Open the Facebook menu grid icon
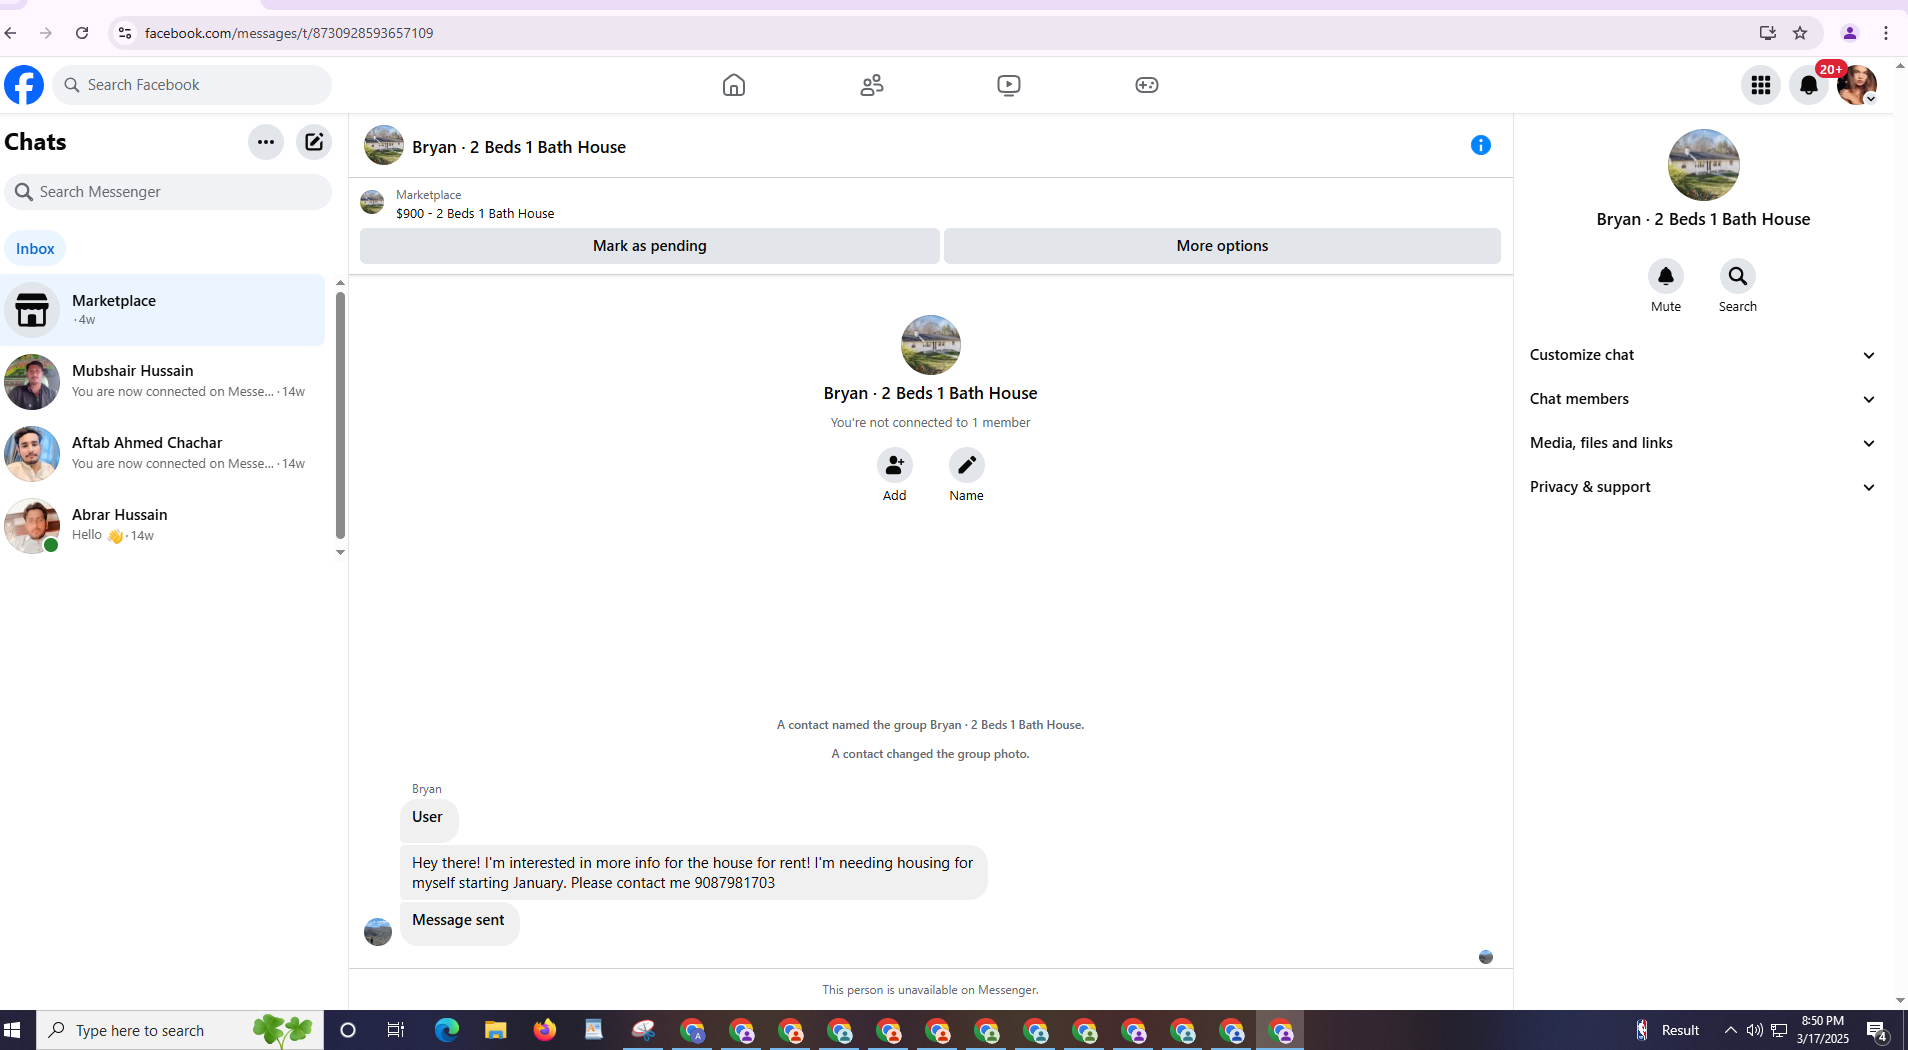The width and height of the screenshot is (1908, 1050). tap(1761, 85)
